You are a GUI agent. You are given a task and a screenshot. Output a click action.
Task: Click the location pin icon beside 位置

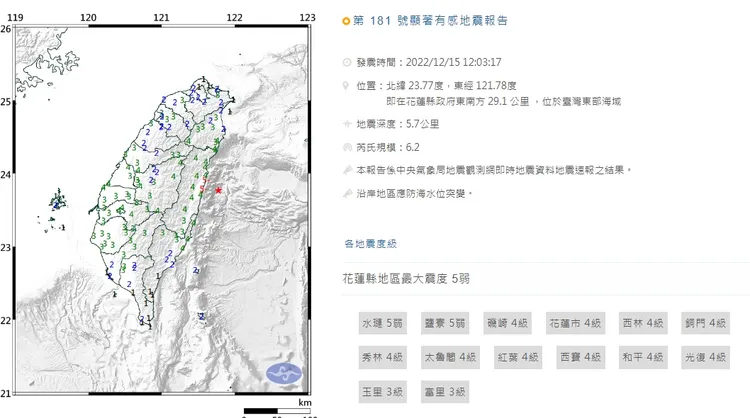point(346,86)
